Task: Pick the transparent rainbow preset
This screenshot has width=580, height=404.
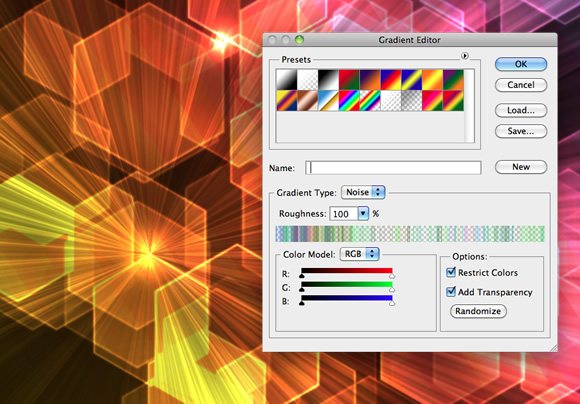Action: click(x=370, y=101)
